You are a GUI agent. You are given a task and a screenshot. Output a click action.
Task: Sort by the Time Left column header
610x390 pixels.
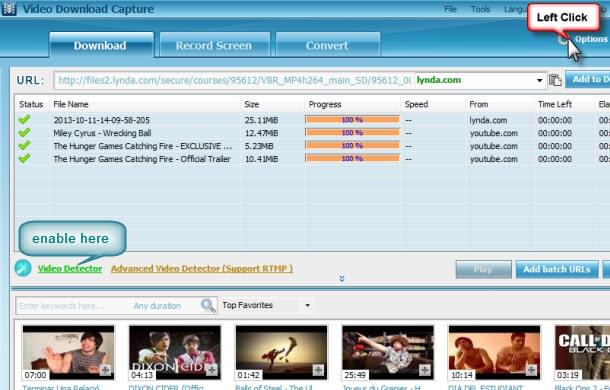(x=555, y=104)
